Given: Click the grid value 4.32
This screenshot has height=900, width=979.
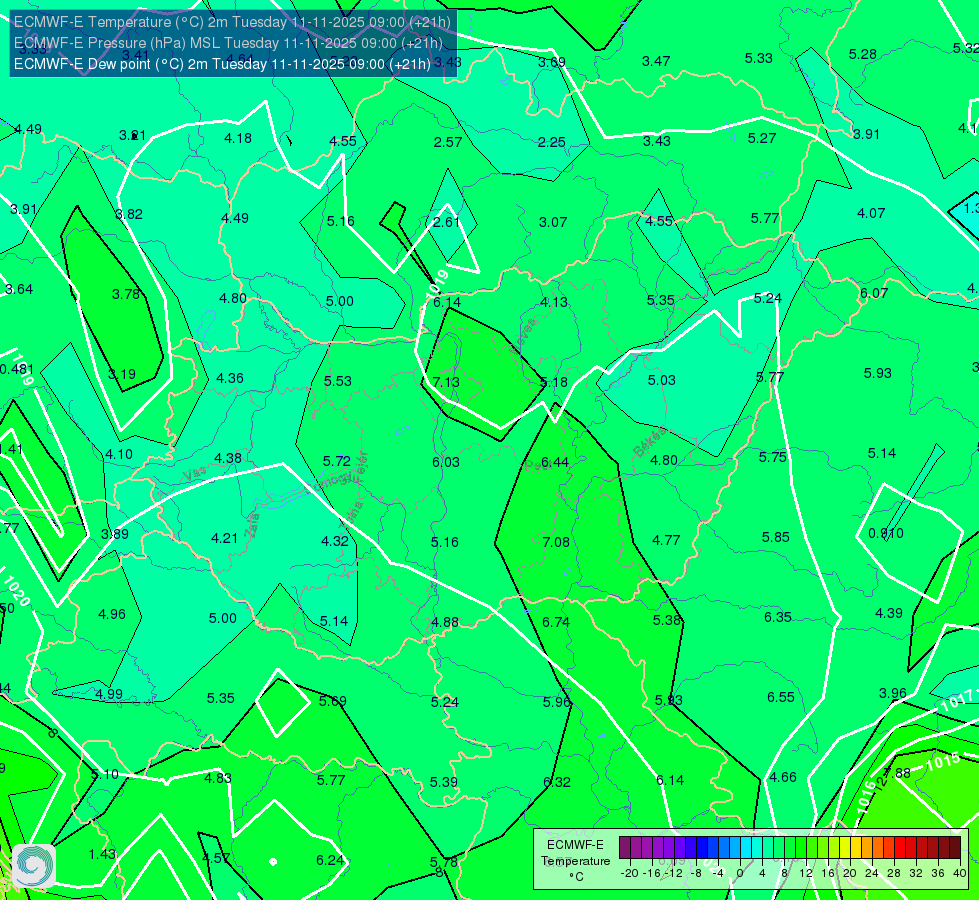Looking at the screenshot, I should click(x=335, y=541).
